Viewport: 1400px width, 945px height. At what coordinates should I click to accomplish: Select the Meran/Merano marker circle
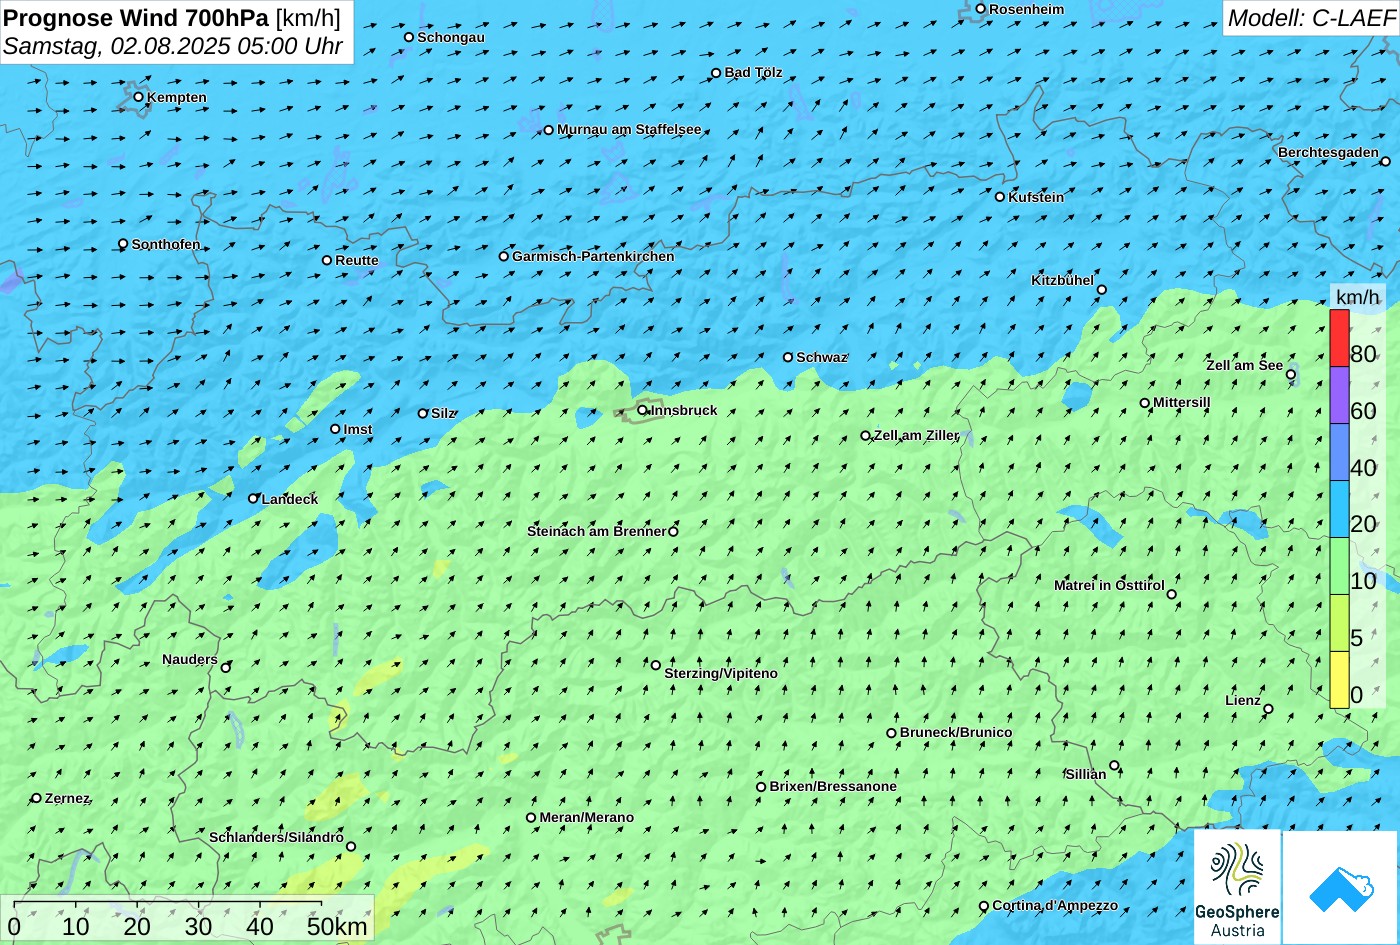click(531, 817)
